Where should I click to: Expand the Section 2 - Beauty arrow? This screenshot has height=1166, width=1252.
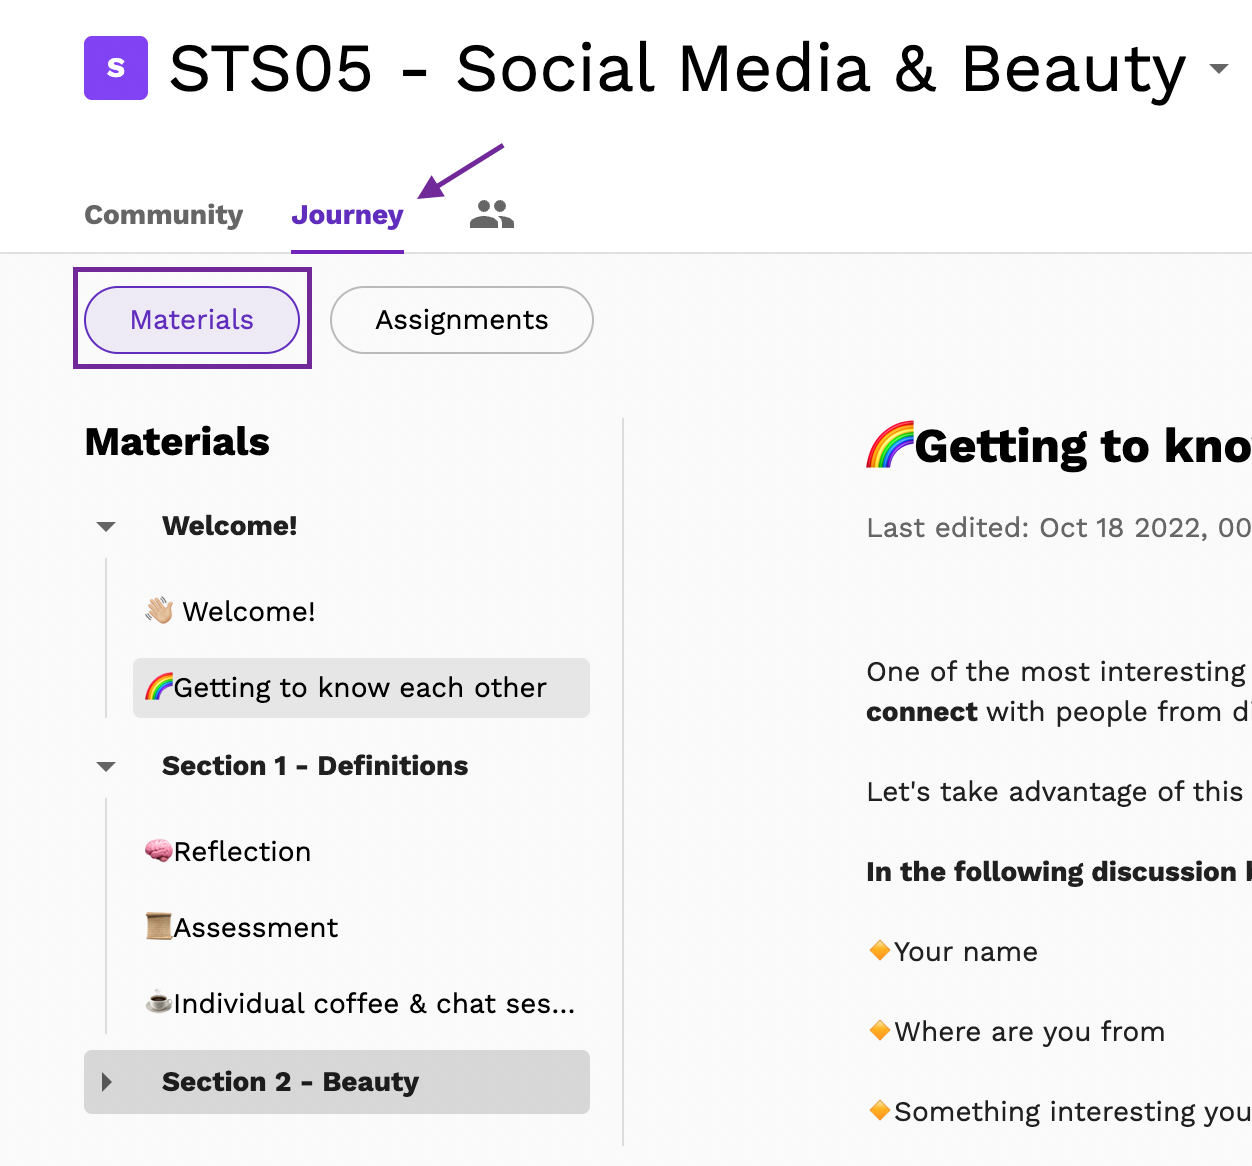[x=107, y=1082]
